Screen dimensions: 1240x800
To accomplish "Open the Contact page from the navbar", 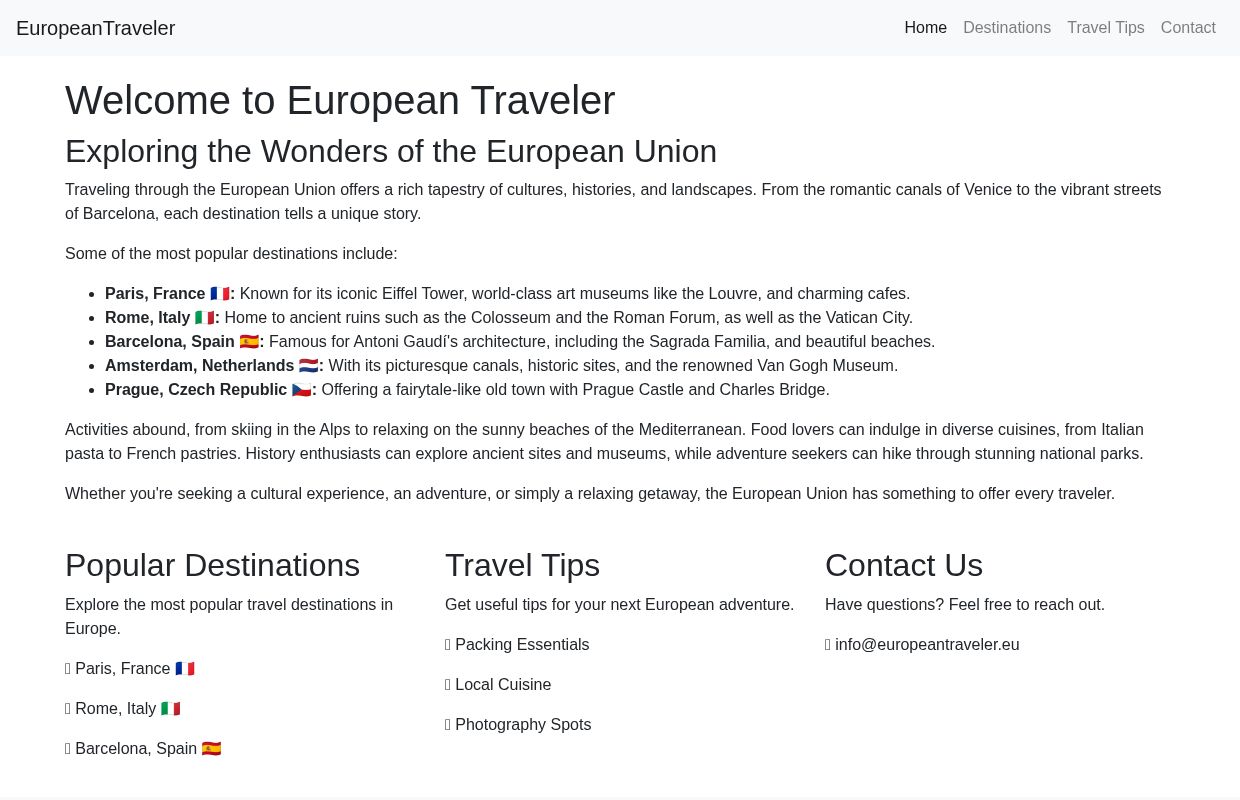I will (x=1188, y=27).
